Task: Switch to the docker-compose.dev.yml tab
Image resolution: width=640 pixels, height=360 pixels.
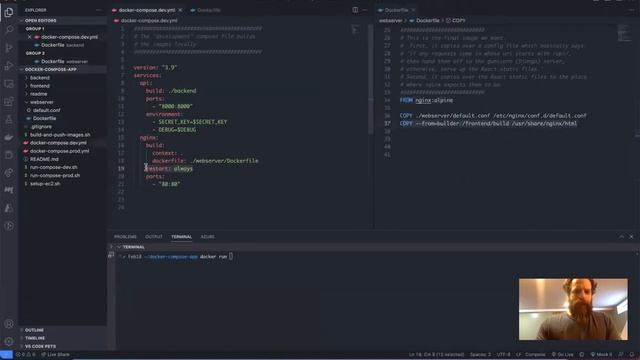Action: (x=147, y=10)
